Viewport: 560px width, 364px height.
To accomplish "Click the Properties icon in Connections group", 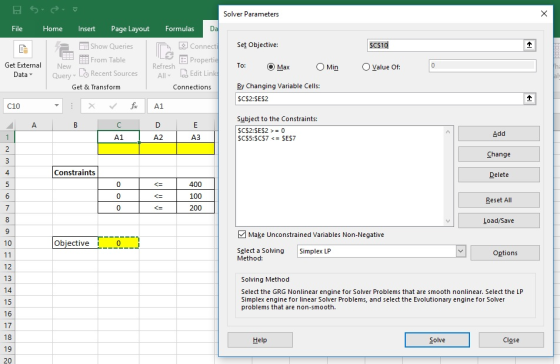I will [183, 60].
